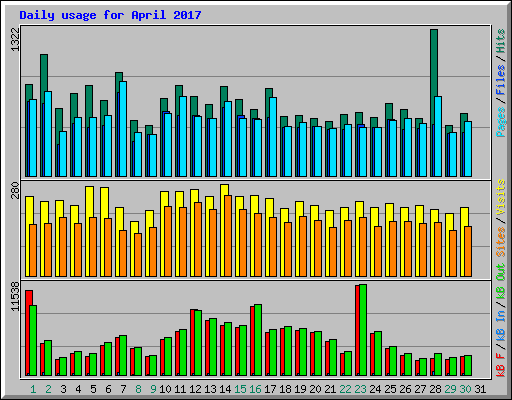This screenshot has height=400, width=512.
Task: Click the 'Files' legend label
Action: point(501,80)
